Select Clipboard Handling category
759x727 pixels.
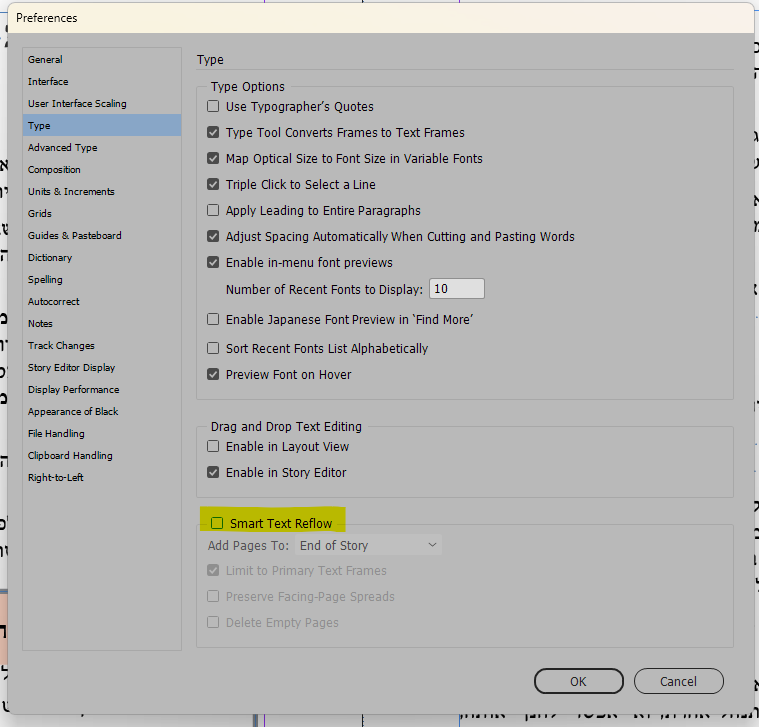coord(102,456)
